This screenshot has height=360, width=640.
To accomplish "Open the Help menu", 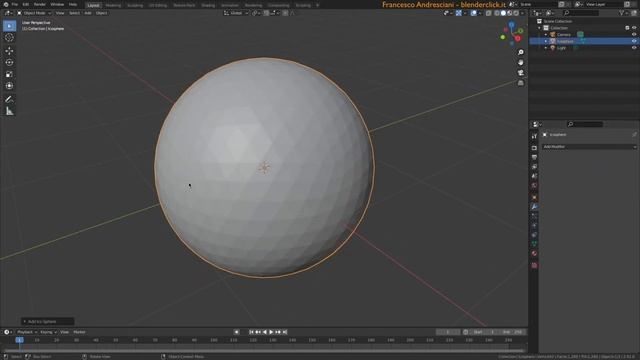I will [73, 4].
